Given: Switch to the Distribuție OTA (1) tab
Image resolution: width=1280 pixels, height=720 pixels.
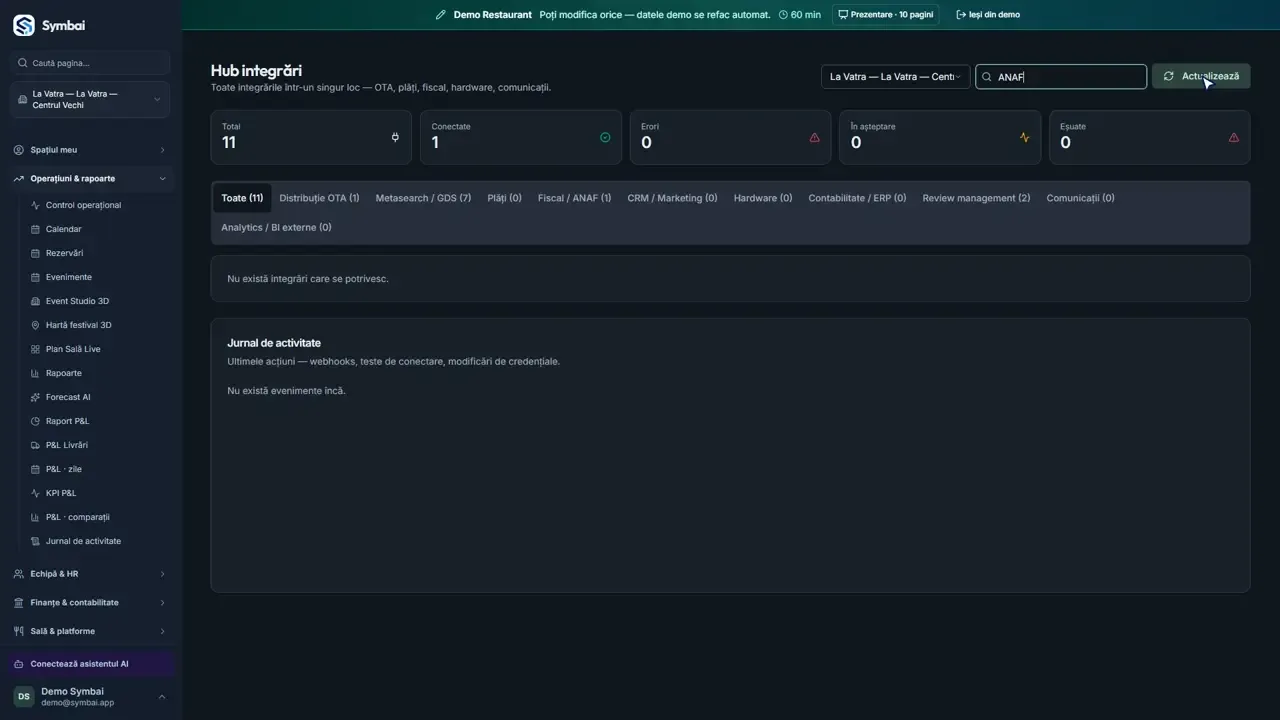Looking at the screenshot, I should (319, 198).
